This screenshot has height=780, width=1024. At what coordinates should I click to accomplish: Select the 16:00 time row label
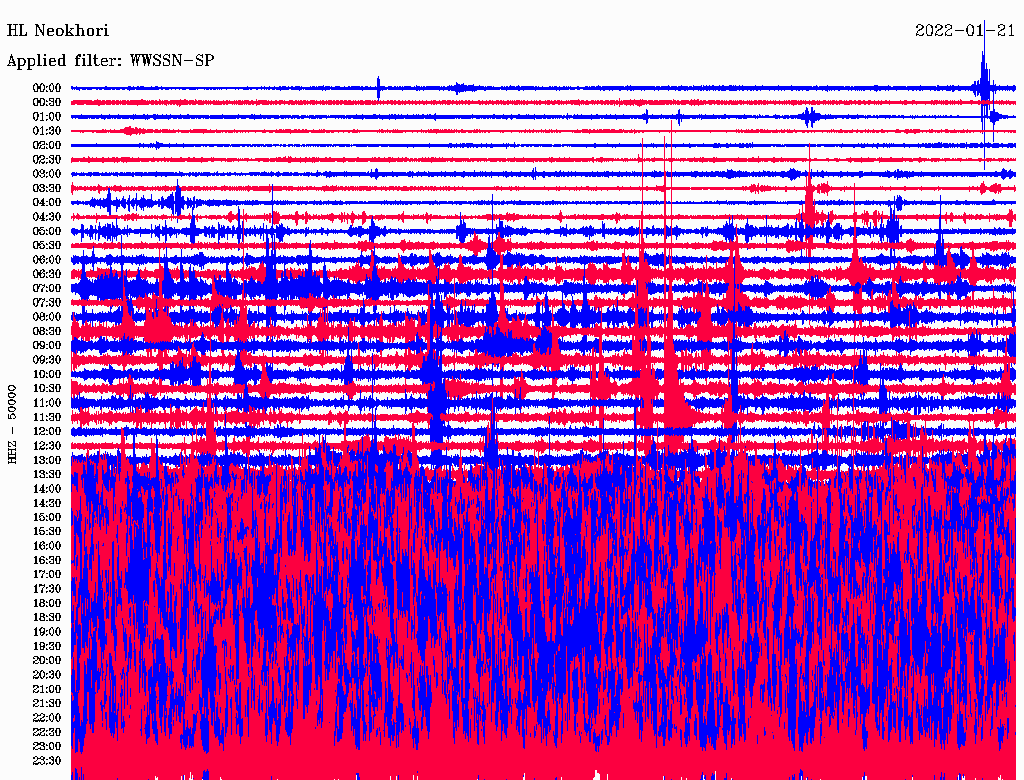coord(46,545)
